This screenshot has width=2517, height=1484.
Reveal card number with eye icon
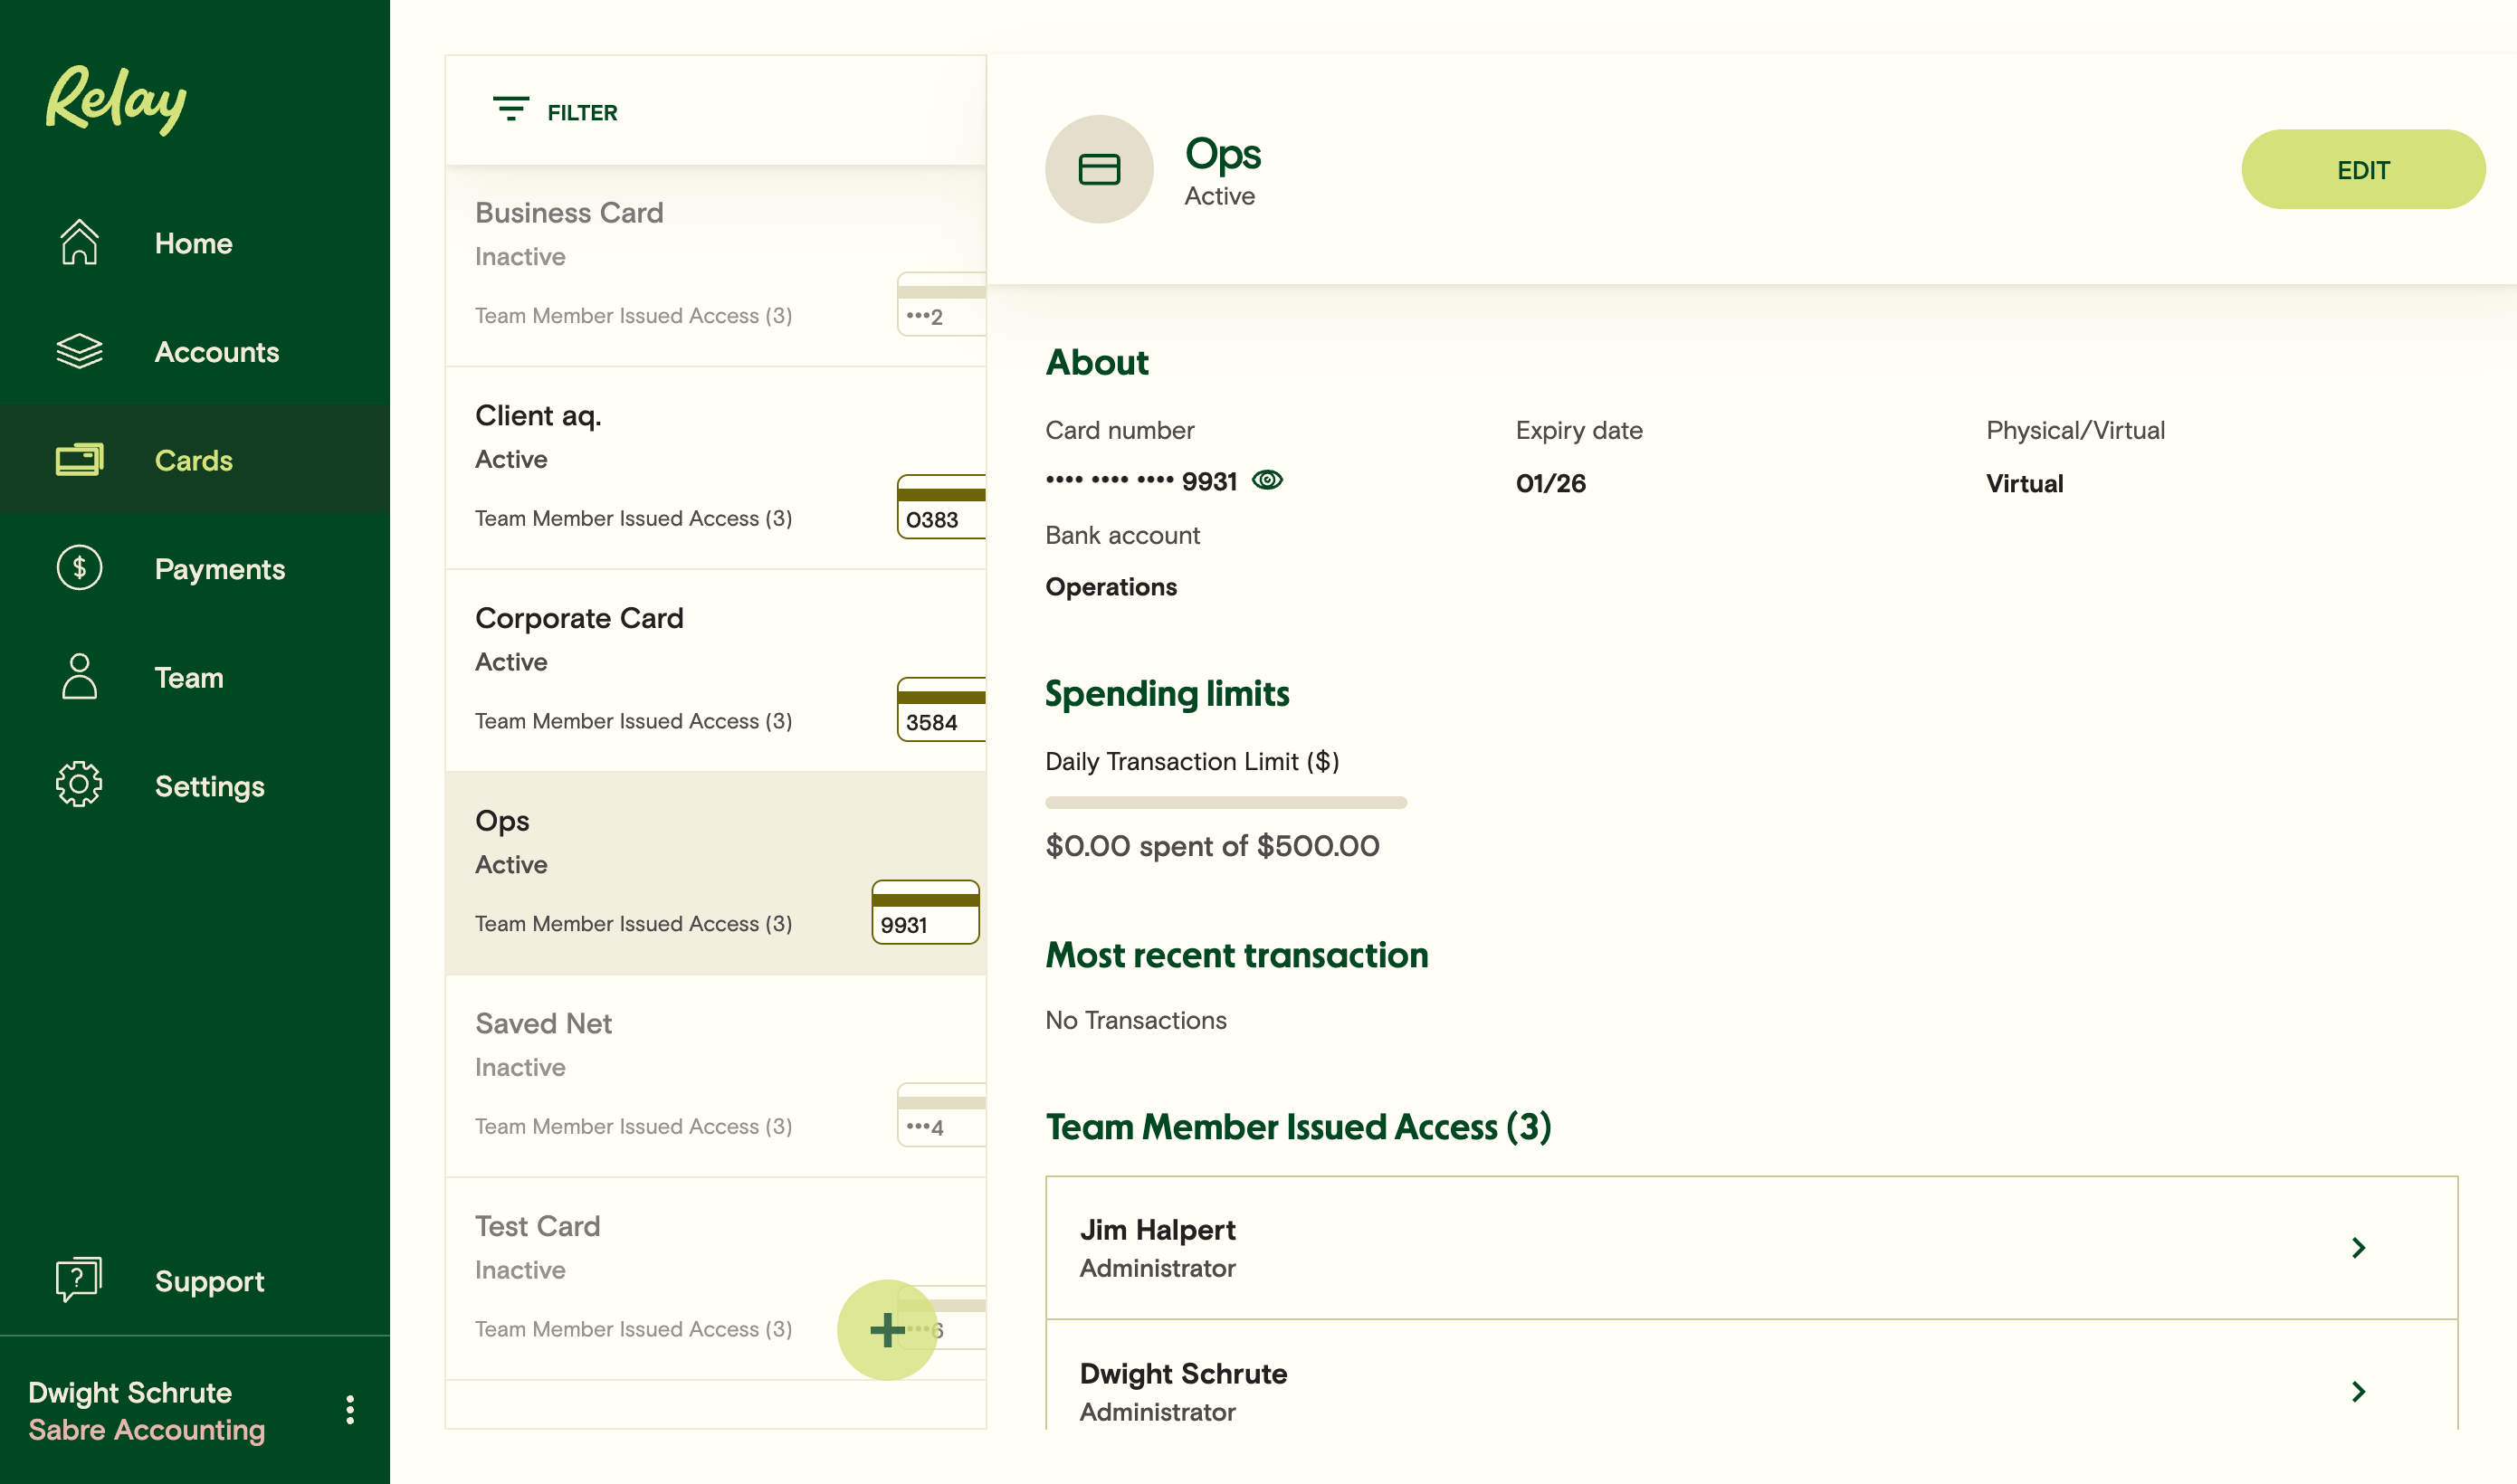click(1267, 480)
